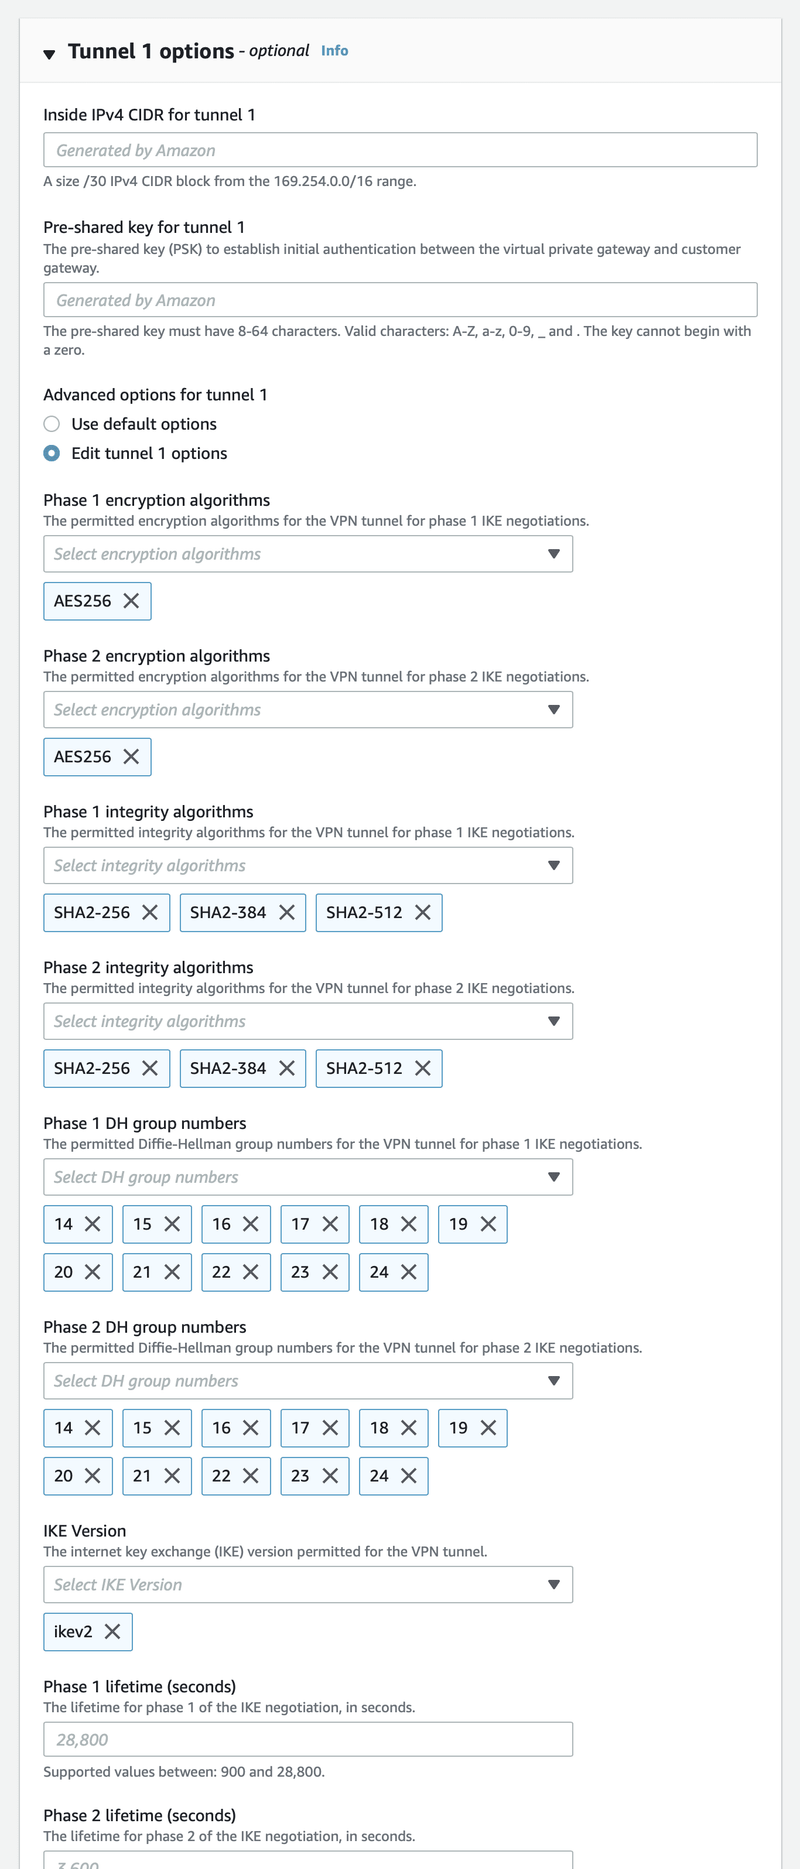
Task: Remove AES256 from Phase 1 encryption algorithms
Action: coord(131,601)
